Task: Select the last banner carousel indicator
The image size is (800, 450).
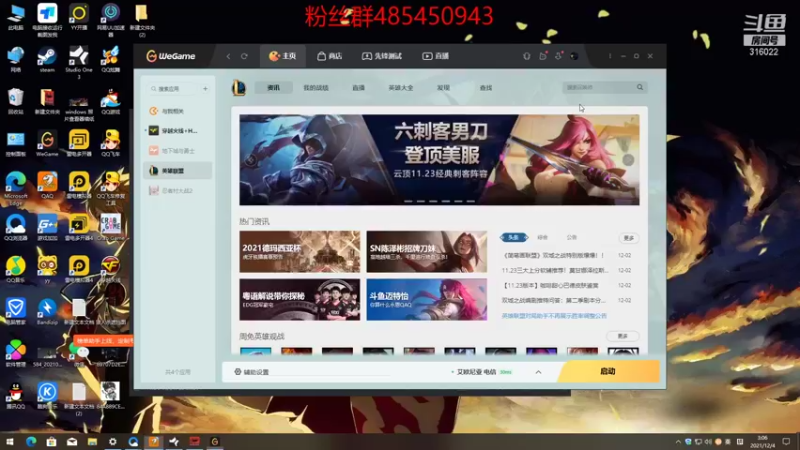Action: [470, 202]
